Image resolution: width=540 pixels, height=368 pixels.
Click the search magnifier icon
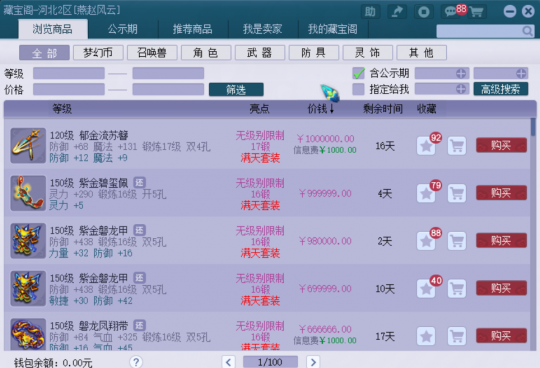[x=527, y=31]
